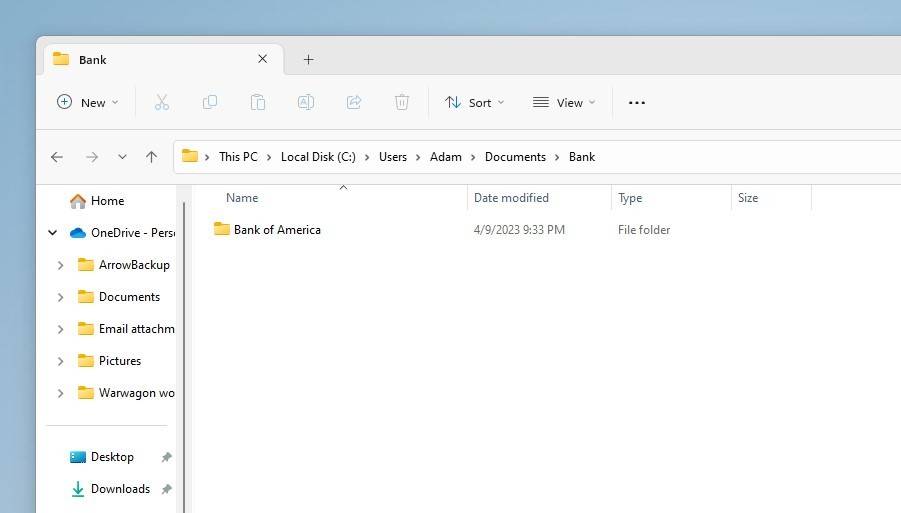
Task: Go up one folder level arrow
Action: [x=151, y=157]
